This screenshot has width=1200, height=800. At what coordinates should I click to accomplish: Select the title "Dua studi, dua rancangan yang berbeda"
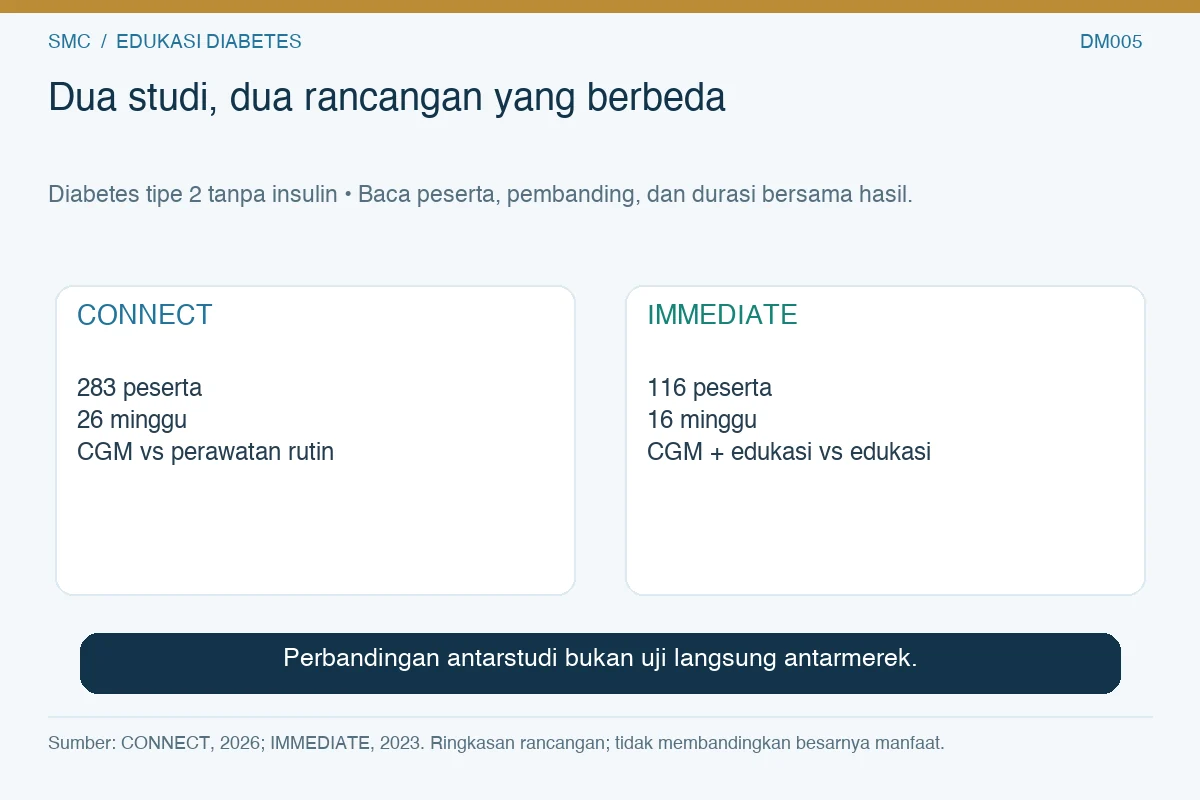click(387, 98)
